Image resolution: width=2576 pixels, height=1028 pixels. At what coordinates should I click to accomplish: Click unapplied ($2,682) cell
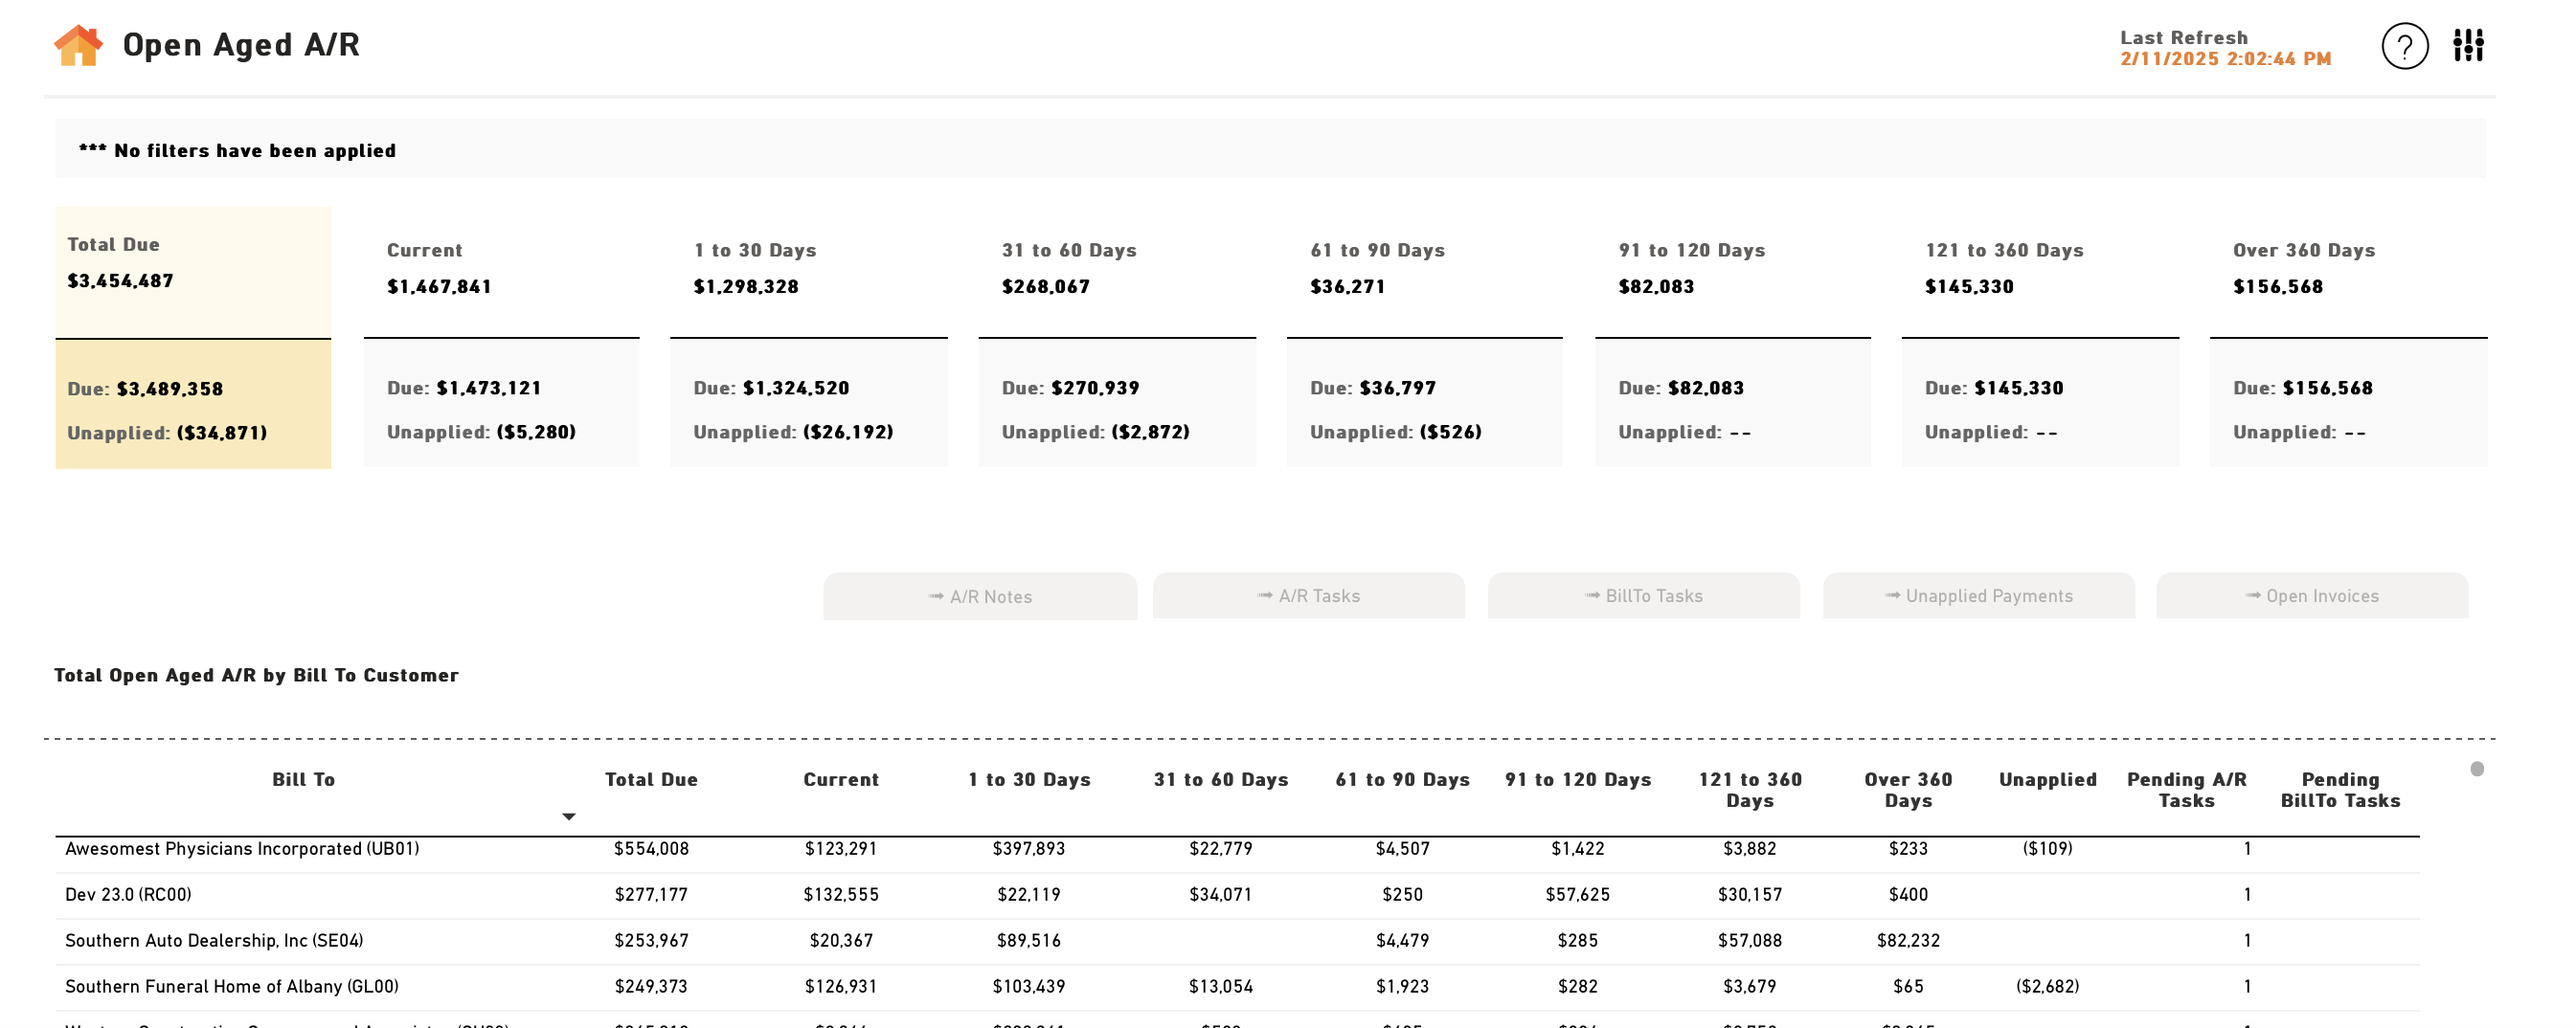(2047, 987)
